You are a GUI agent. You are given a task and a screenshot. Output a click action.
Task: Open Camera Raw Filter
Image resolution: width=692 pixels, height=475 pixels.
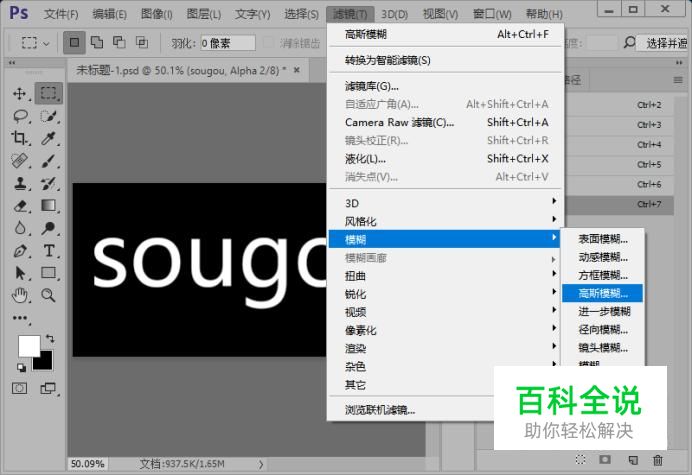(446, 122)
